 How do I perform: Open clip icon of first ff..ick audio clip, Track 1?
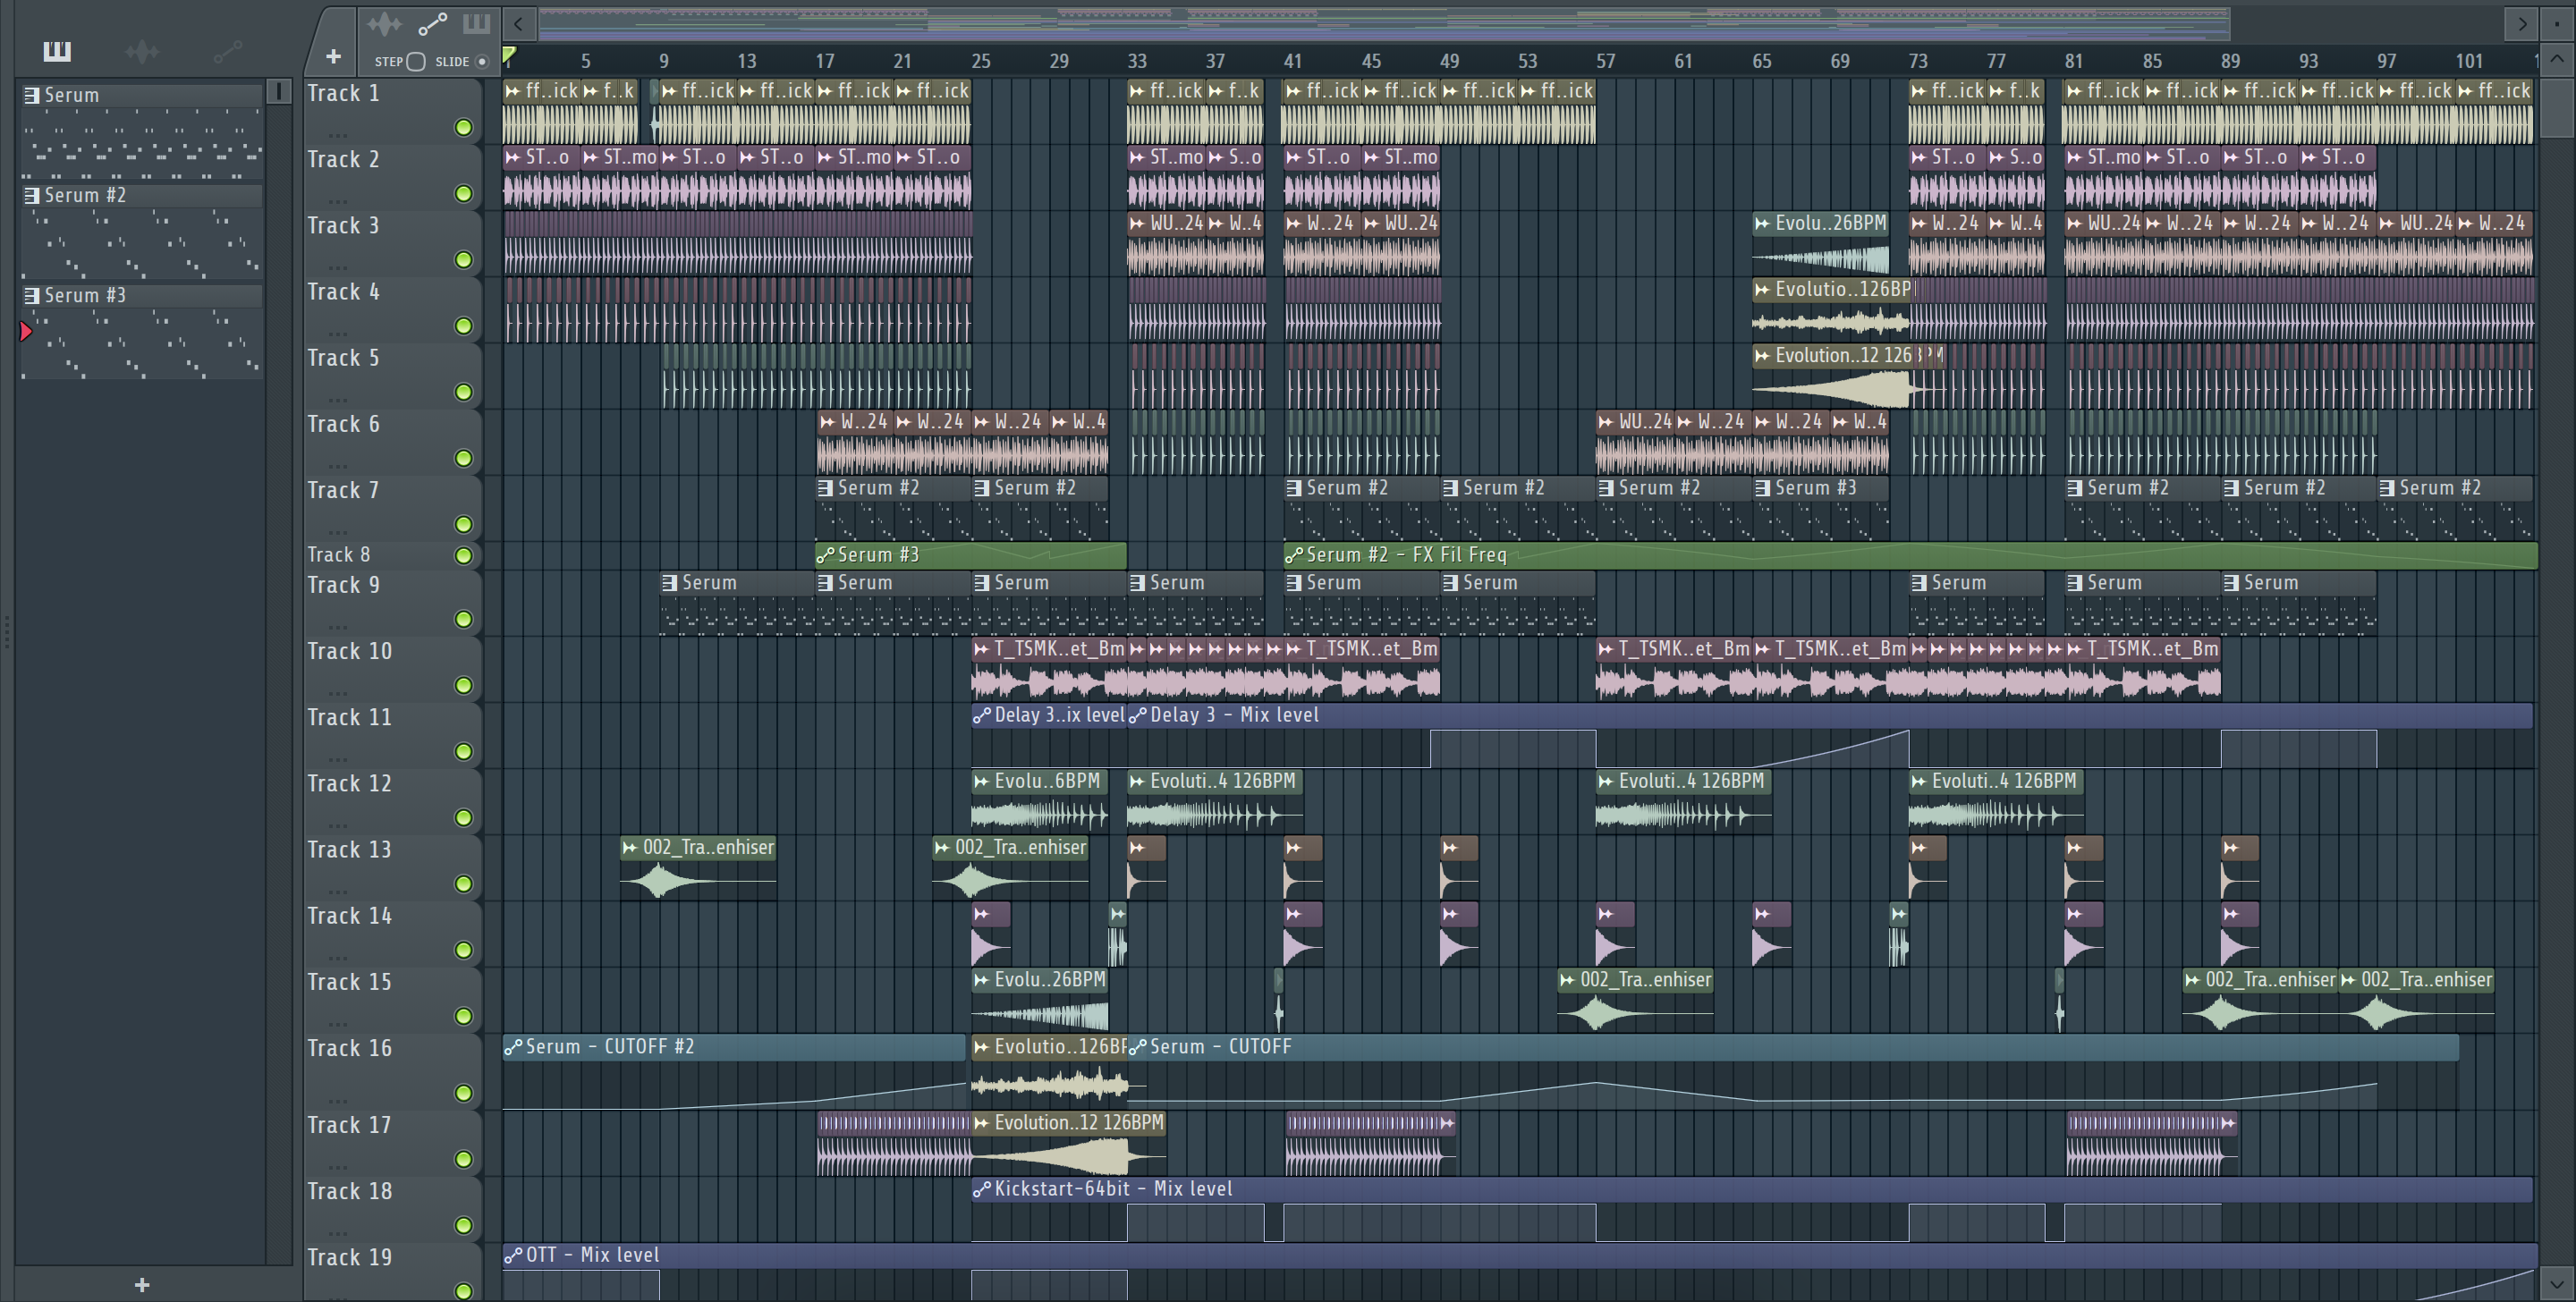[x=513, y=91]
